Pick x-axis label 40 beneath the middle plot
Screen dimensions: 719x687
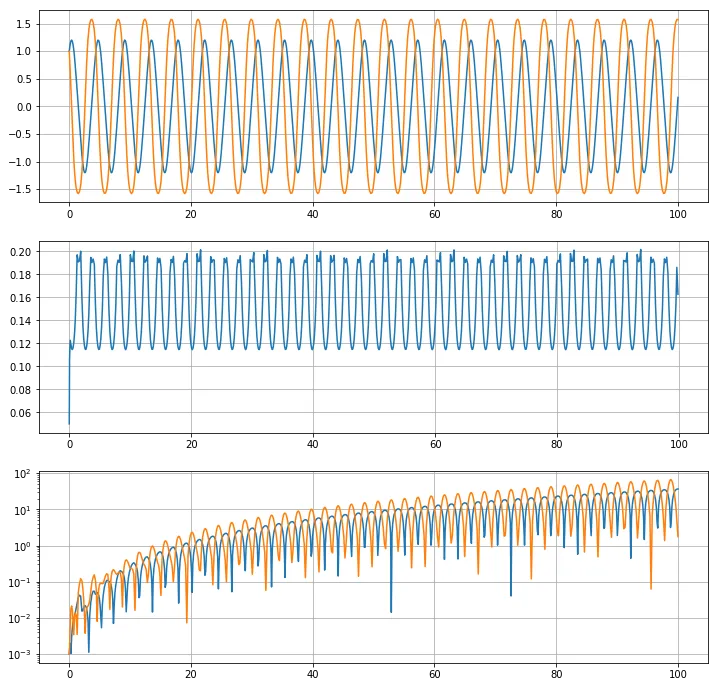point(313,444)
